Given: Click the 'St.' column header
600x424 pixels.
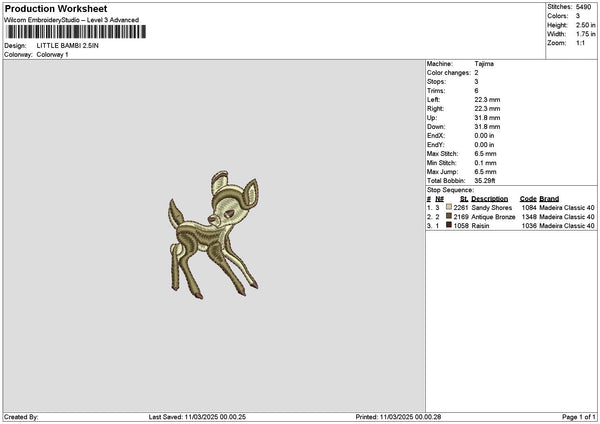Looking at the screenshot, I should (x=464, y=199).
